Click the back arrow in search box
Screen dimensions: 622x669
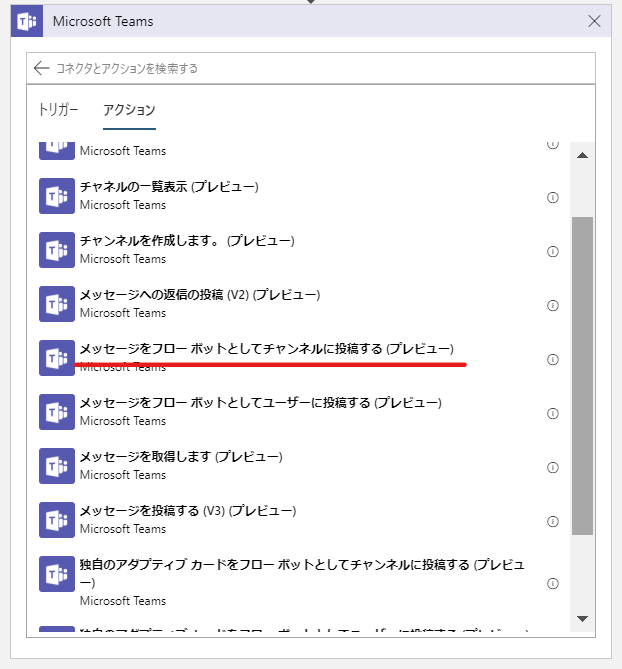coord(41,68)
